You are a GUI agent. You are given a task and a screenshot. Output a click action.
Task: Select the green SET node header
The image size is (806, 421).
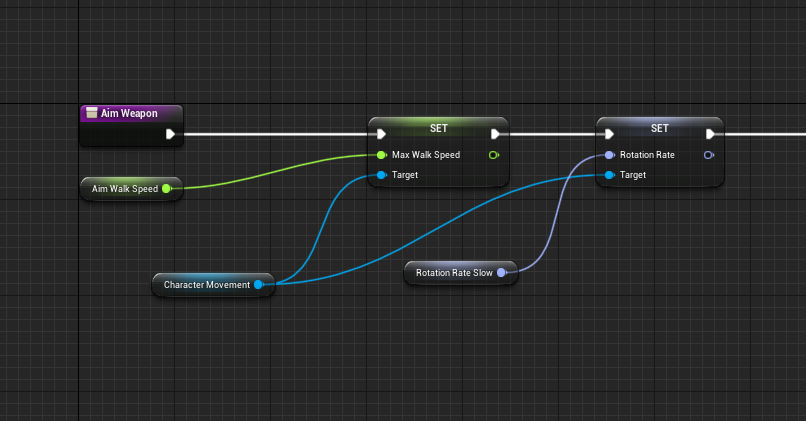(438, 128)
